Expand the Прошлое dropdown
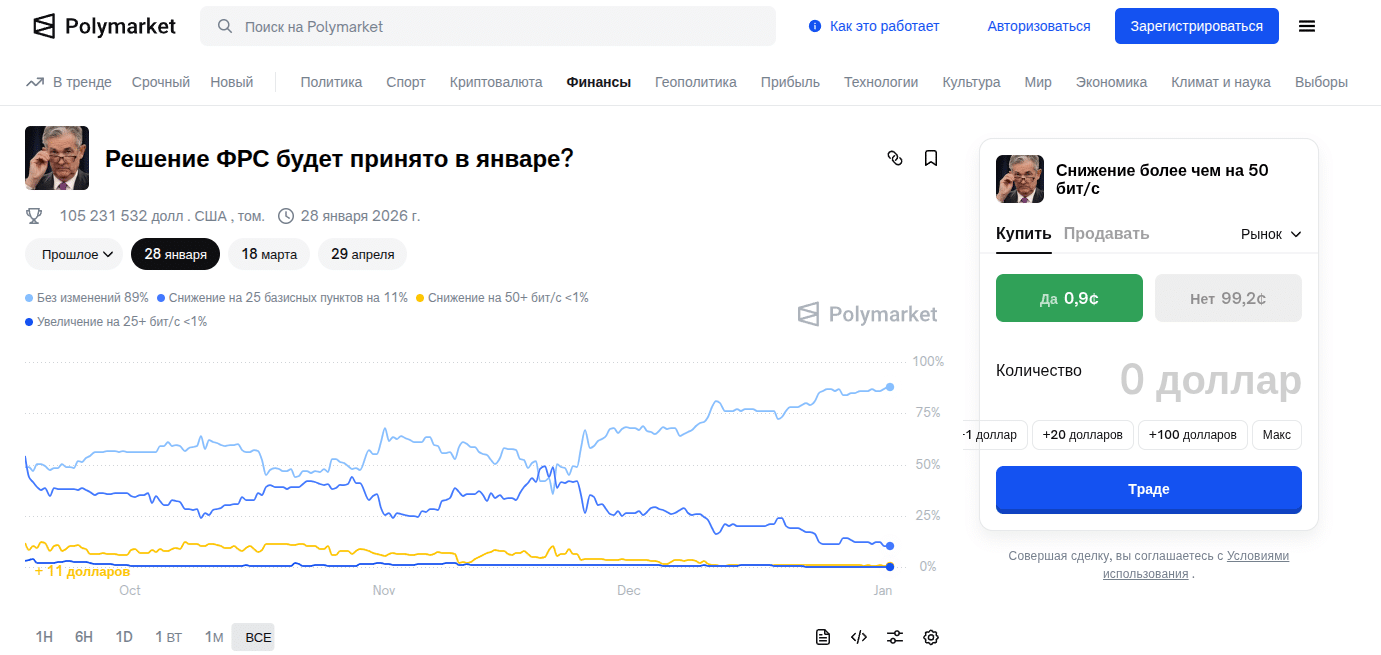1381x655 pixels. click(77, 254)
